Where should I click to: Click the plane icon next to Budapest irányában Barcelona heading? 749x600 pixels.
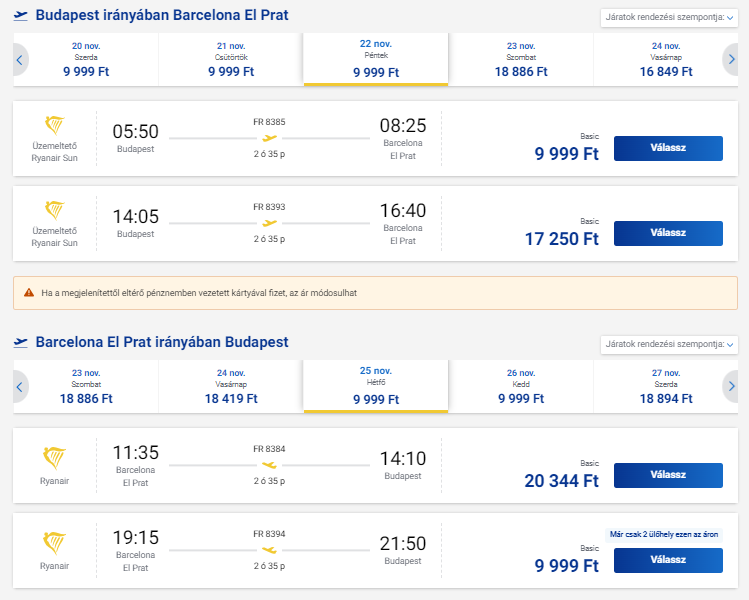[x=21, y=16]
